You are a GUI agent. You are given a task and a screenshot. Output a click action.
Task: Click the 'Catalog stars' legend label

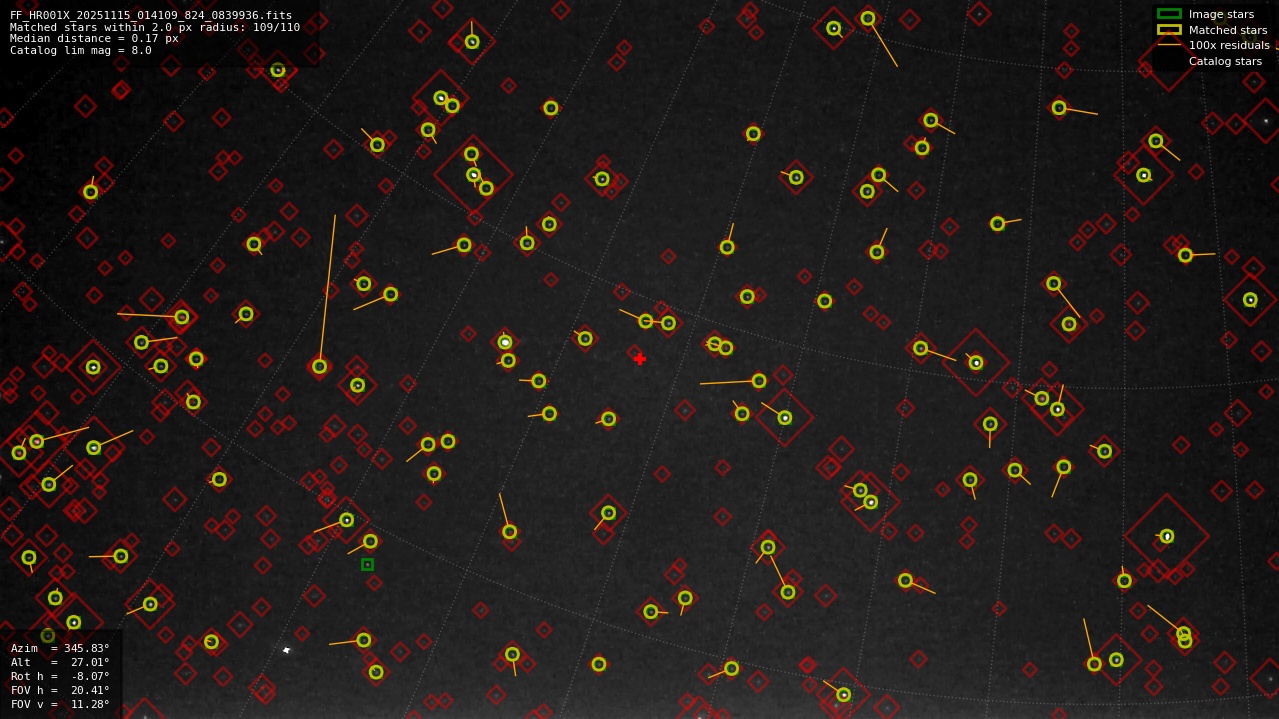click(1225, 61)
